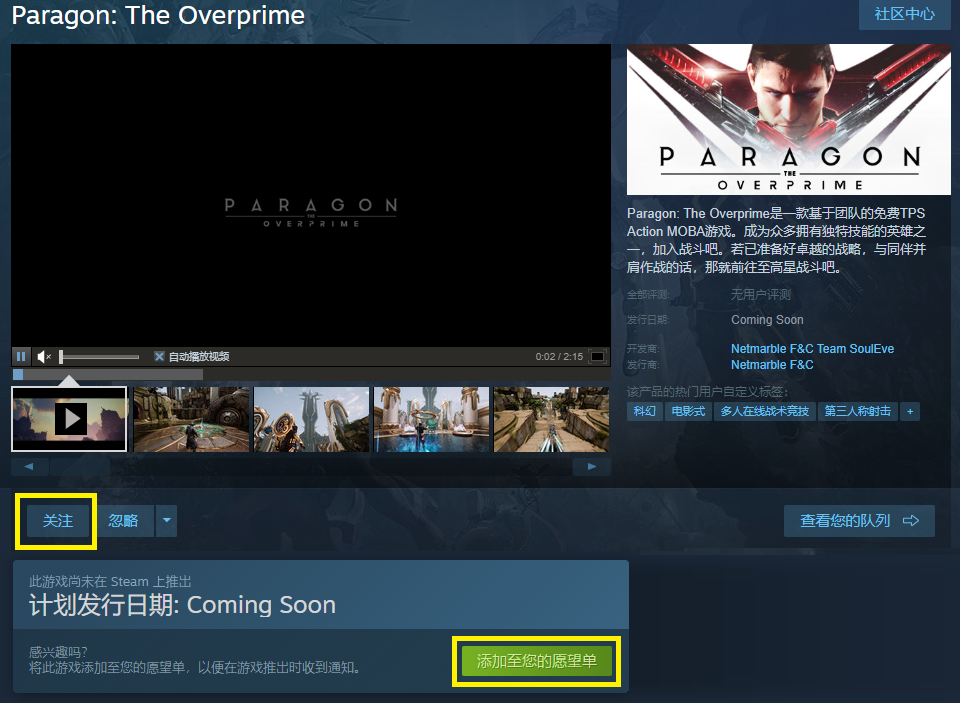Click the 忽略 ignore button
Viewport: 960px width, 704px height.
123,521
